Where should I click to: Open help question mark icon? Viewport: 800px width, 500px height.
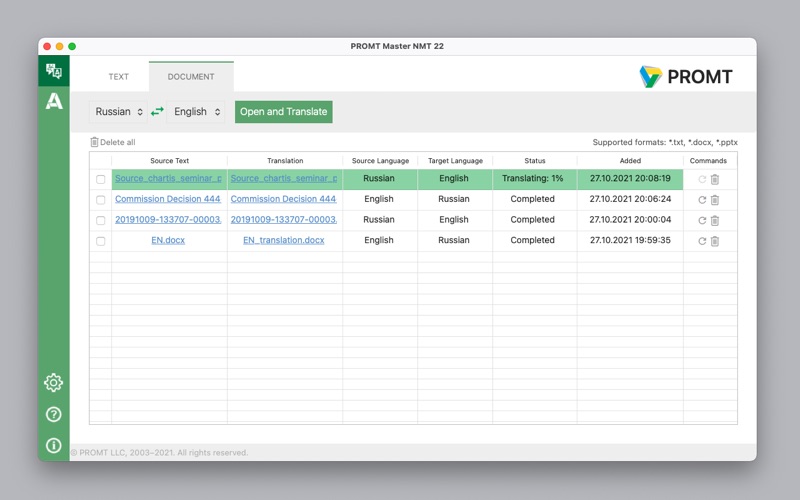pos(54,414)
